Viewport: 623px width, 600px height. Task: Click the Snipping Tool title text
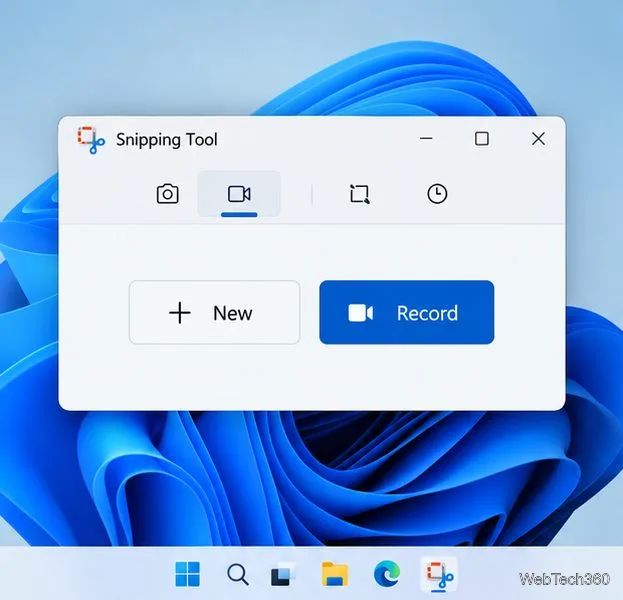click(167, 140)
